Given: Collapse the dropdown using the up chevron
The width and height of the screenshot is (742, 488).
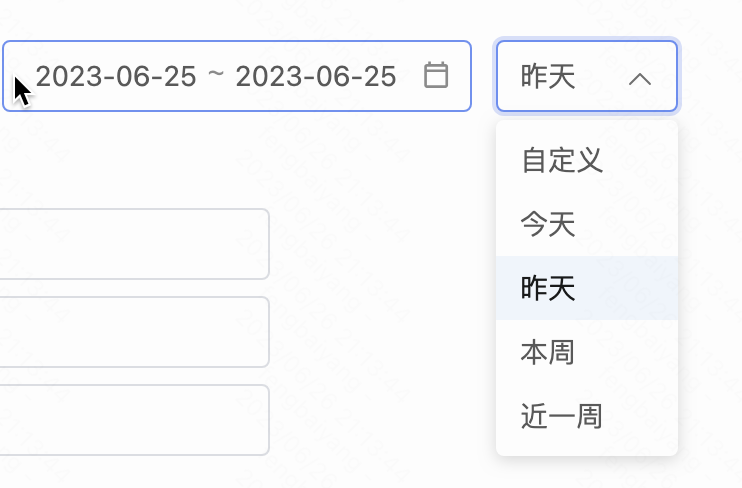Looking at the screenshot, I should pos(640,79).
